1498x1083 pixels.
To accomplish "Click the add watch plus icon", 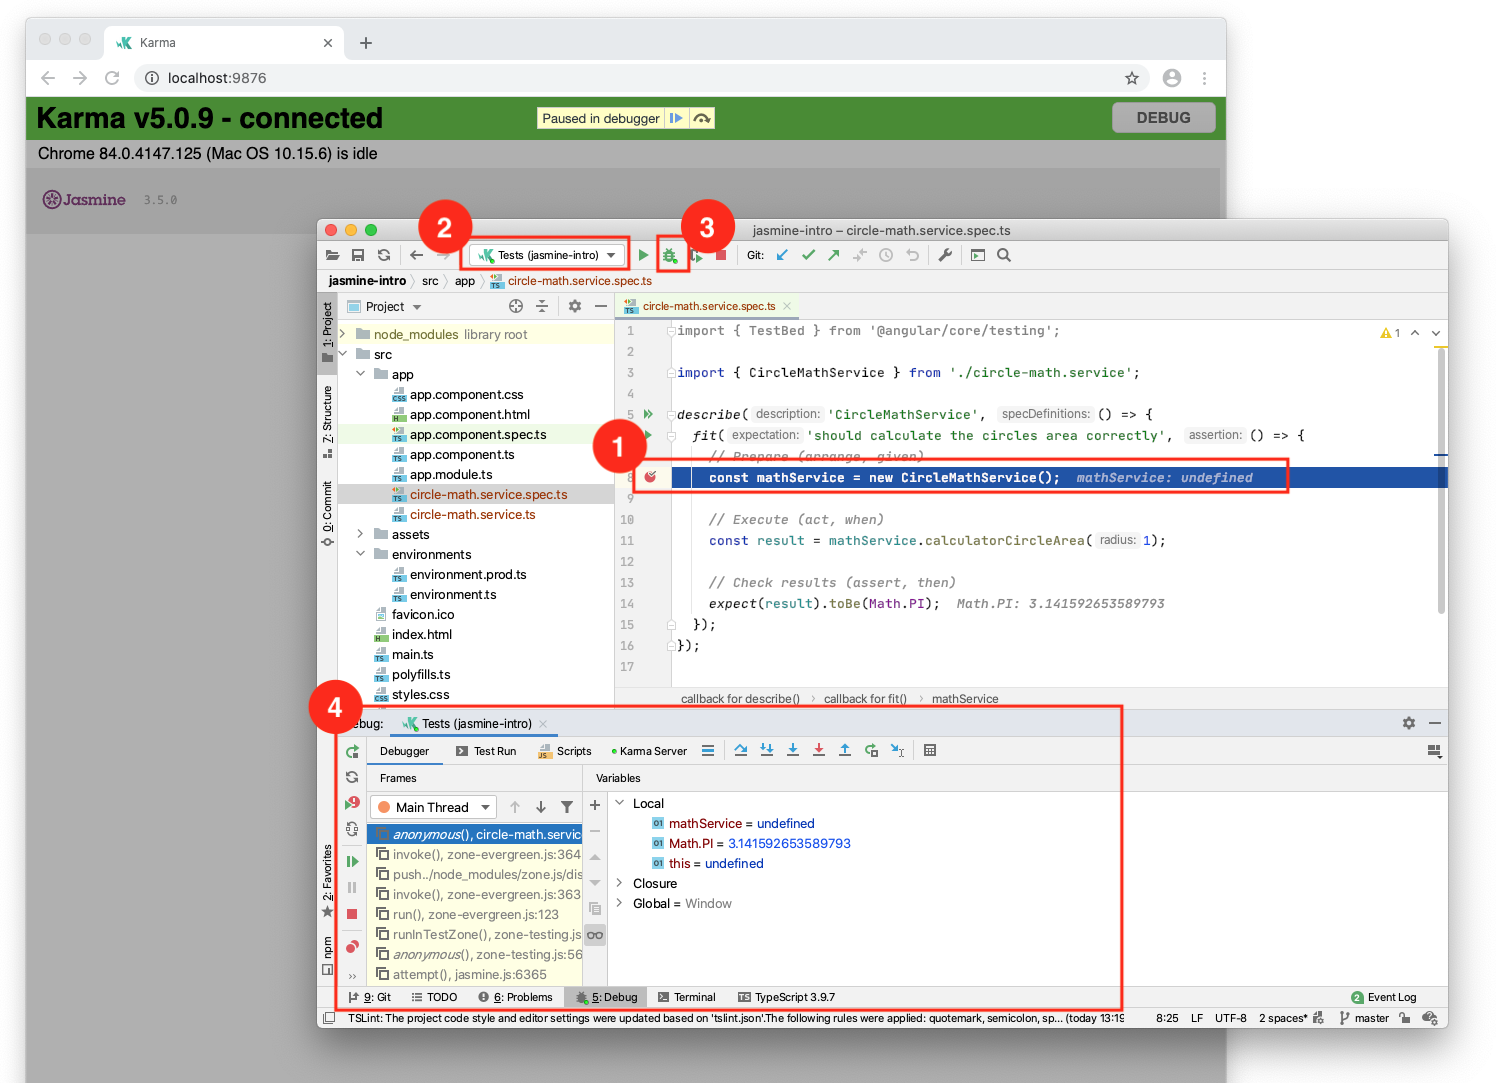I will [x=595, y=805].
